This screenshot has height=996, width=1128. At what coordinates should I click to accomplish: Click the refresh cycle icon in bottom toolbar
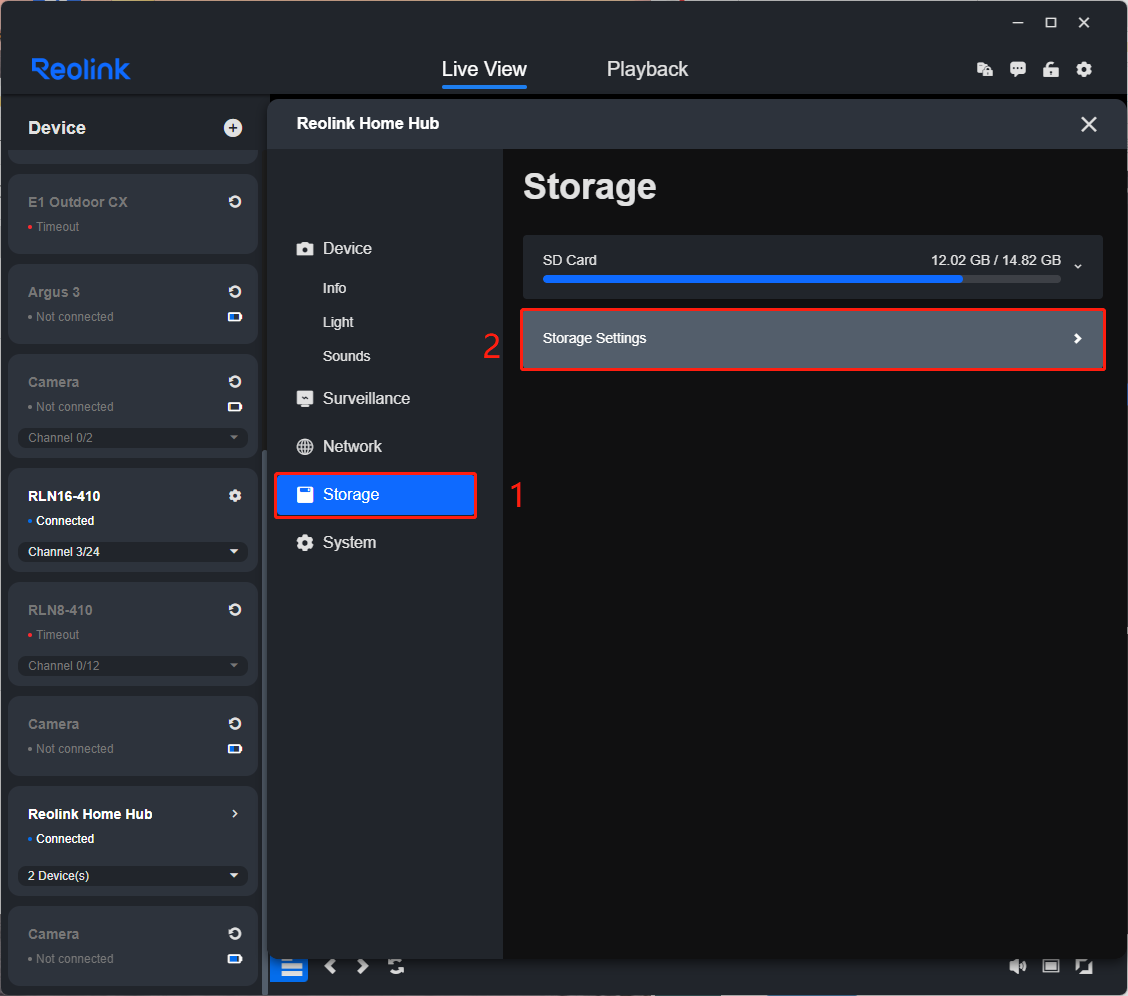click(396, 967)
